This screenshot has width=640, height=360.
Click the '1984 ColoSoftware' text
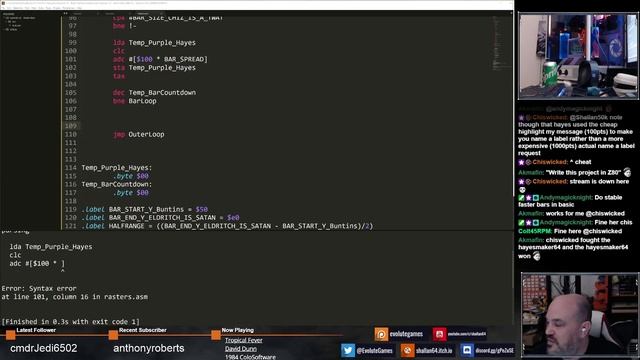(250, 357)
